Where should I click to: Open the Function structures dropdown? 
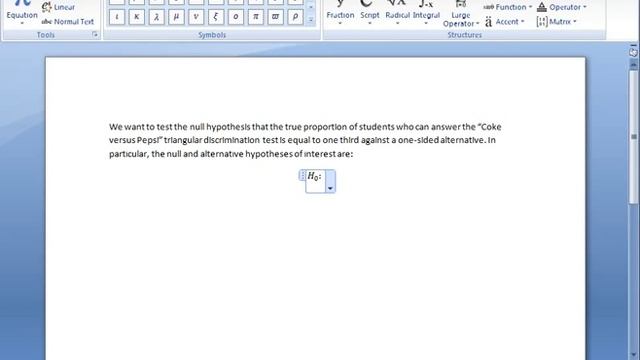tap(508, 7)
